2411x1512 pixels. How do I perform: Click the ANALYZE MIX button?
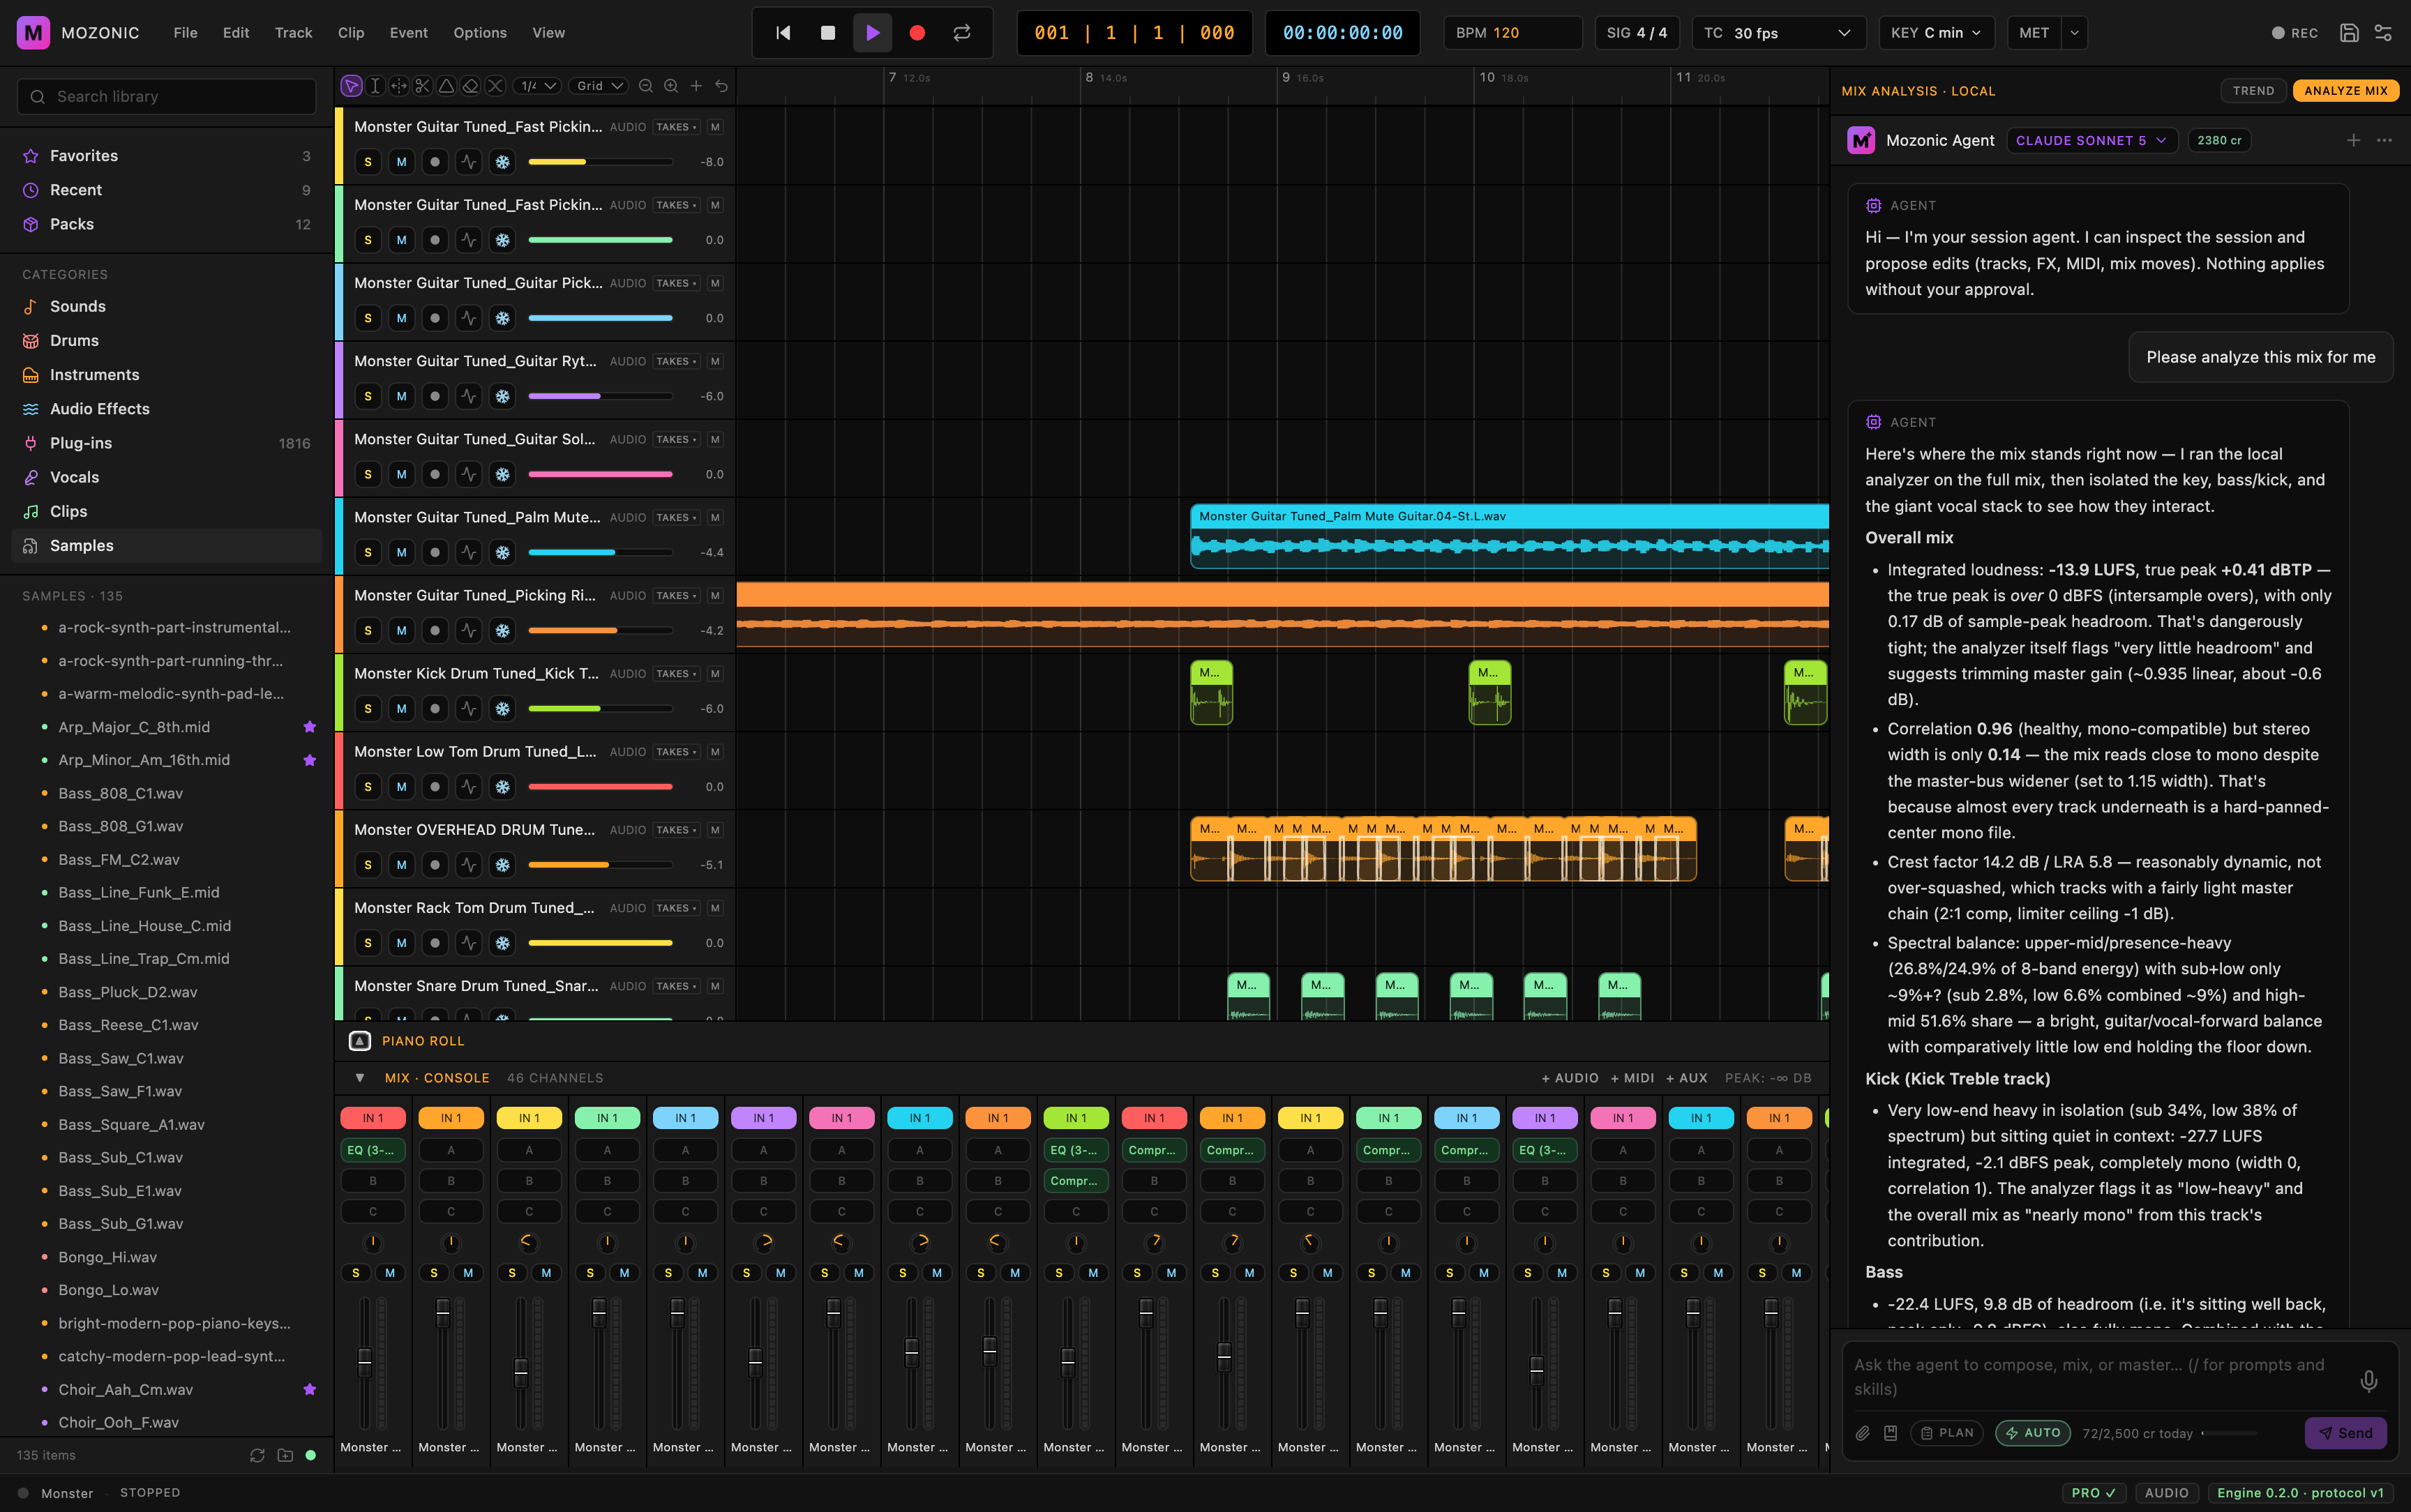tap(2345, 91)
